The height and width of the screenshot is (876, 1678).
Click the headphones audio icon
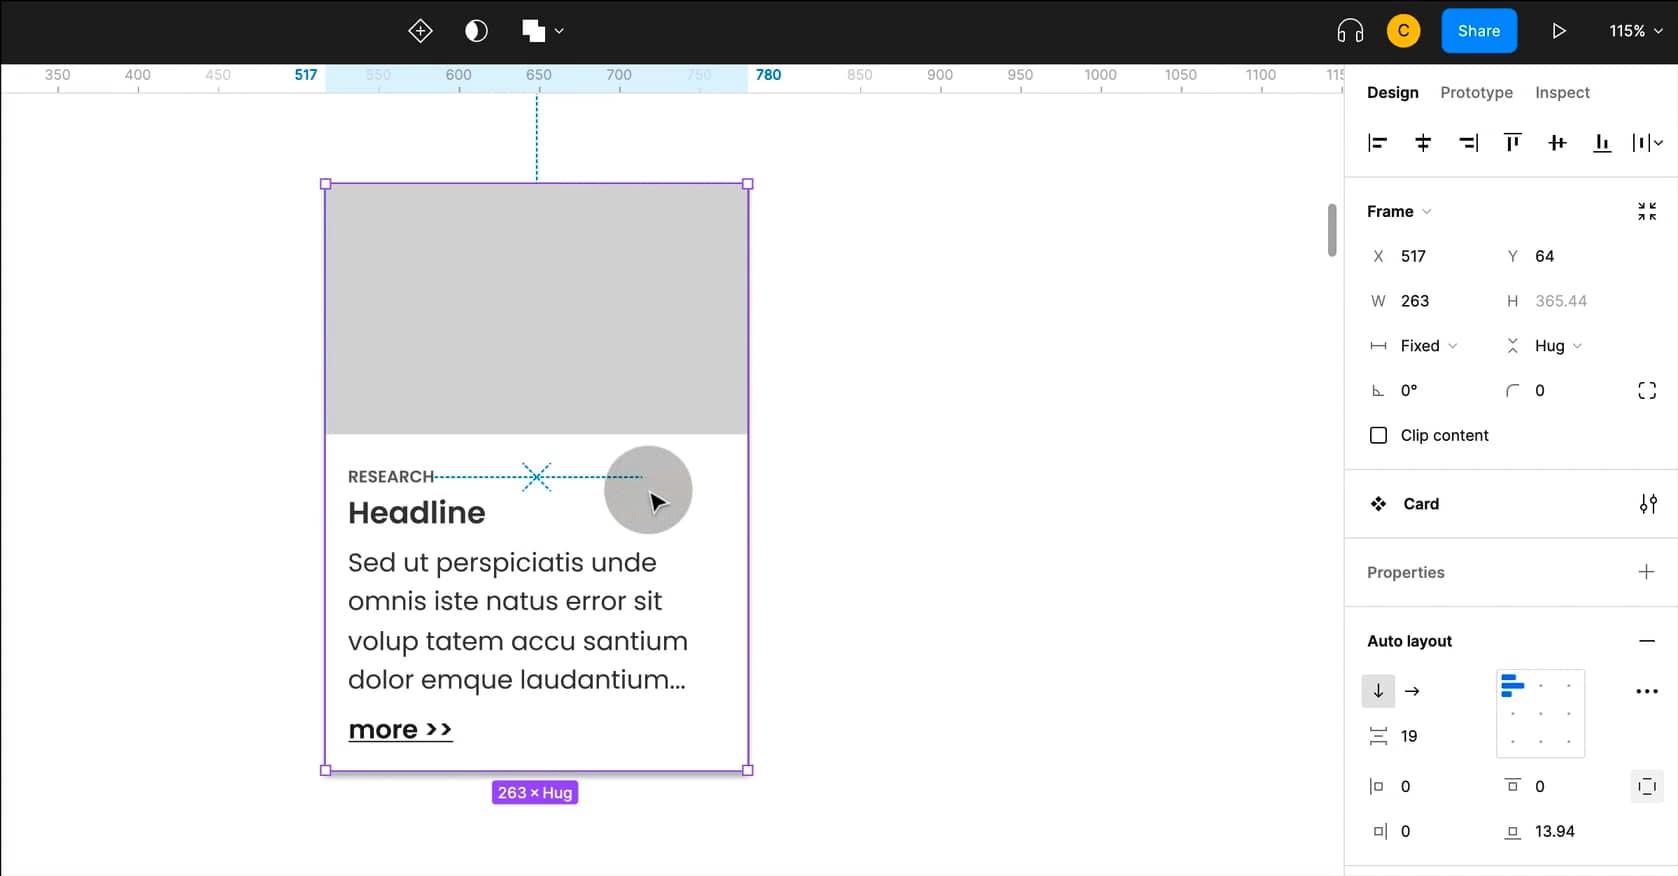(1350, 31)
